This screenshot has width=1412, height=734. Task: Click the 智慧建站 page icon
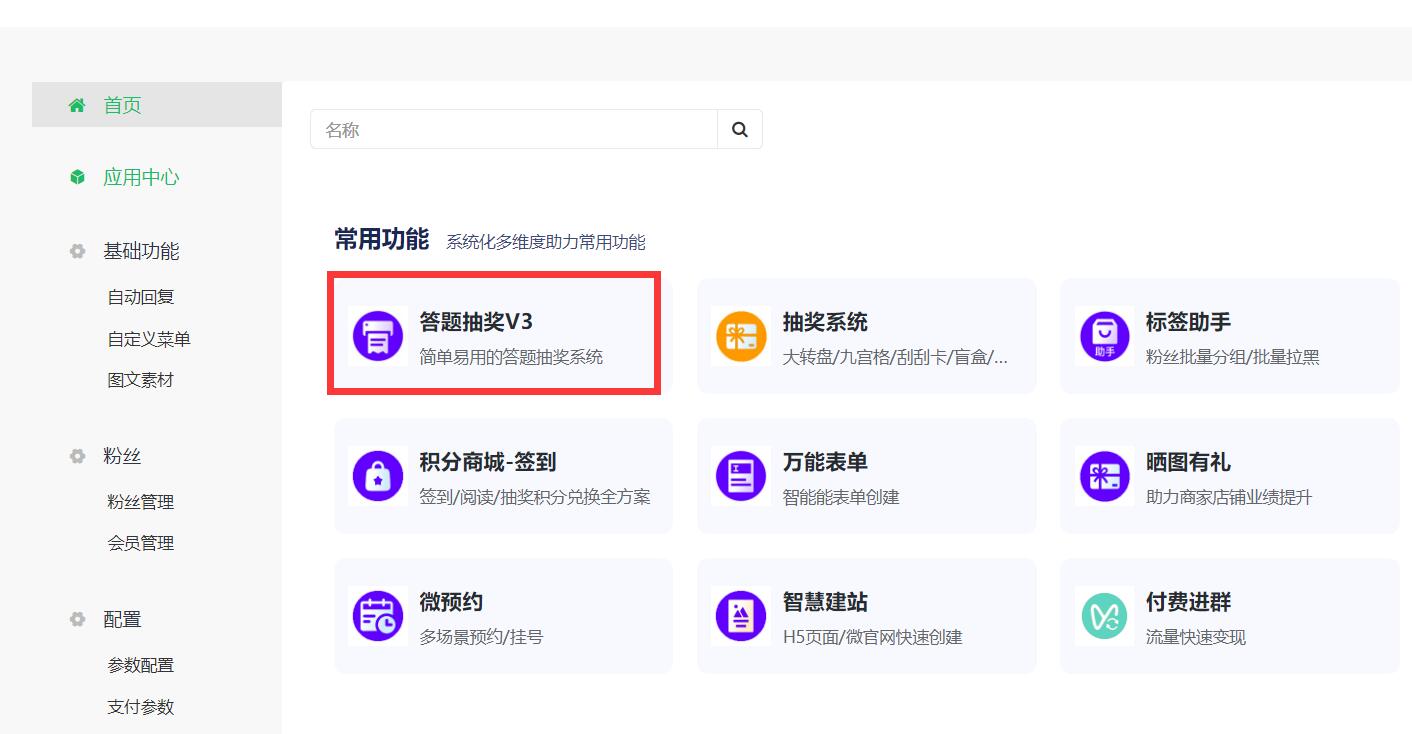pos(741,616)
